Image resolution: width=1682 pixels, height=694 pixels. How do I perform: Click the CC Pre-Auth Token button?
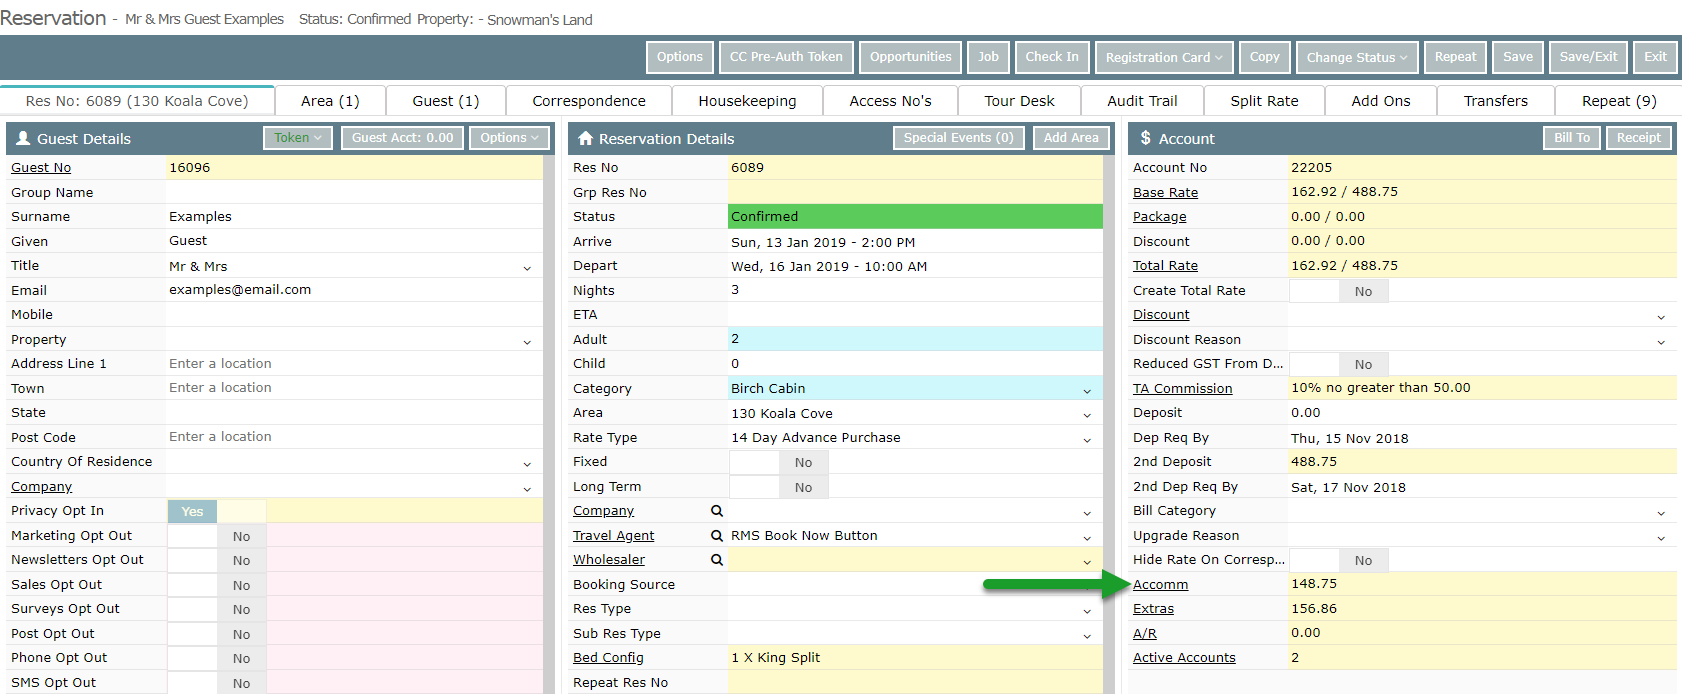point(786,57)
